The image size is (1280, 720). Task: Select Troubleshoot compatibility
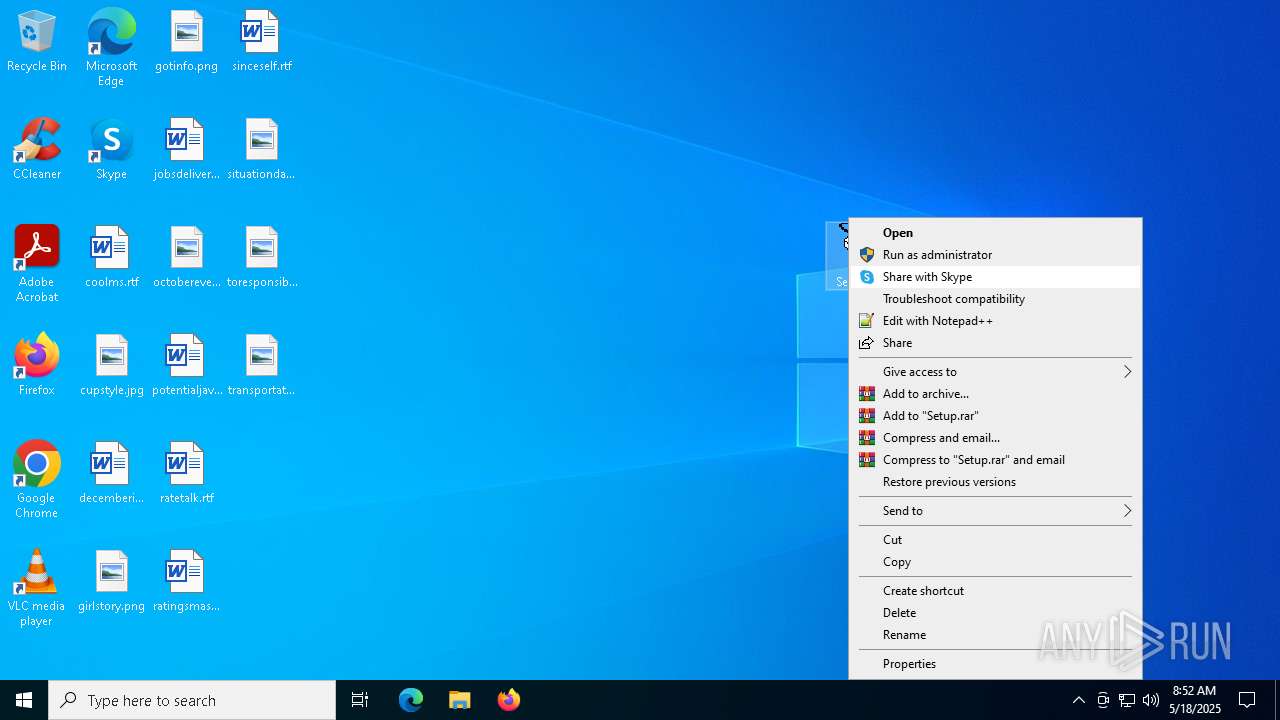click(995, 299)
